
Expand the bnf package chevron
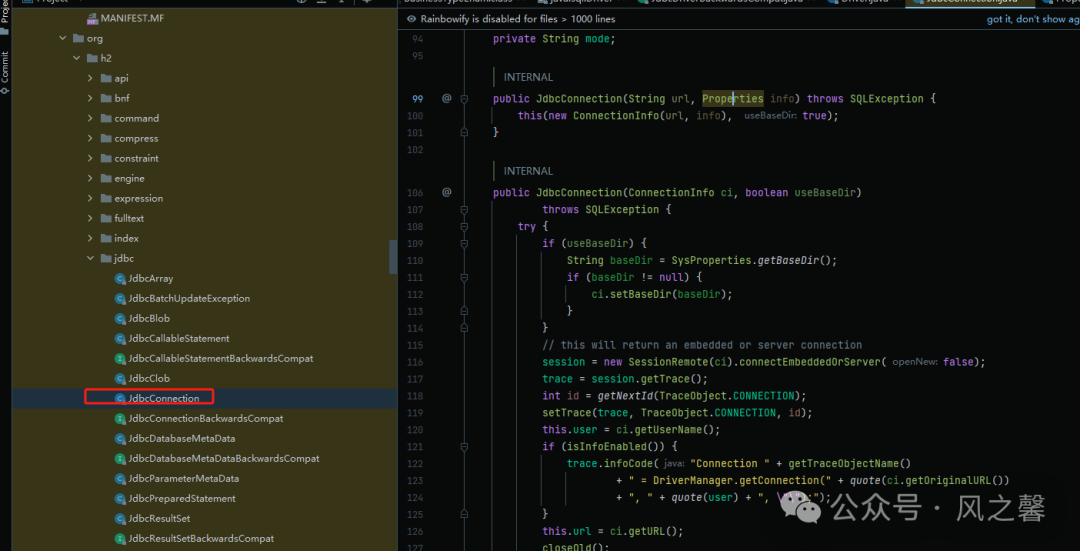[90, 98]
